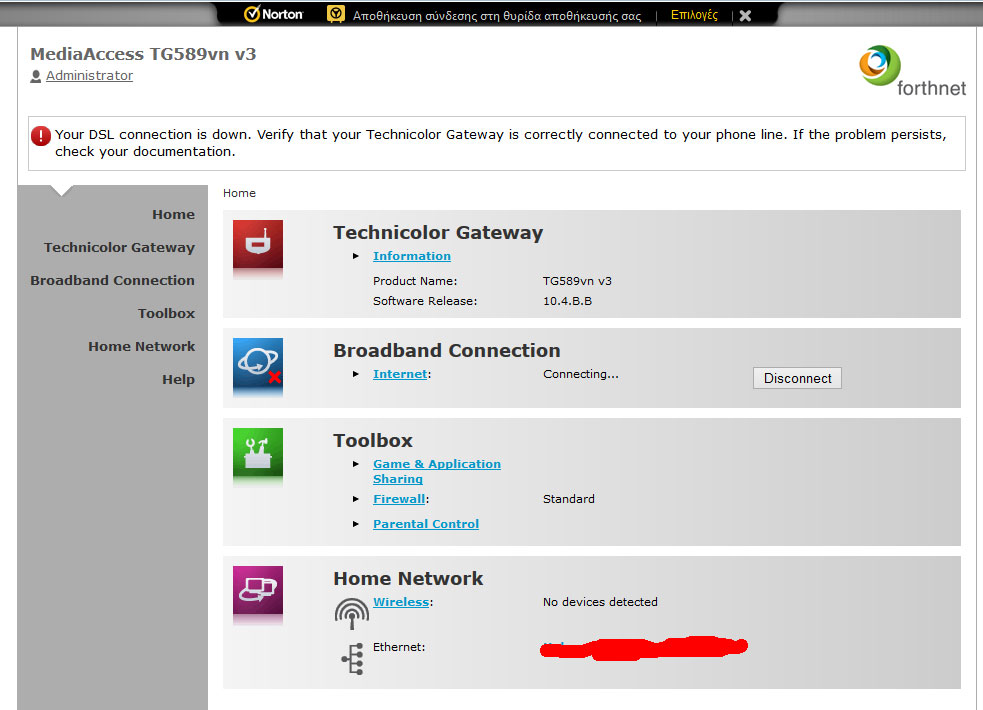Click the red Technicolor Gateway router icon
Image resolution: width=983 pixels, height=710 pixels.
(258, 245)
